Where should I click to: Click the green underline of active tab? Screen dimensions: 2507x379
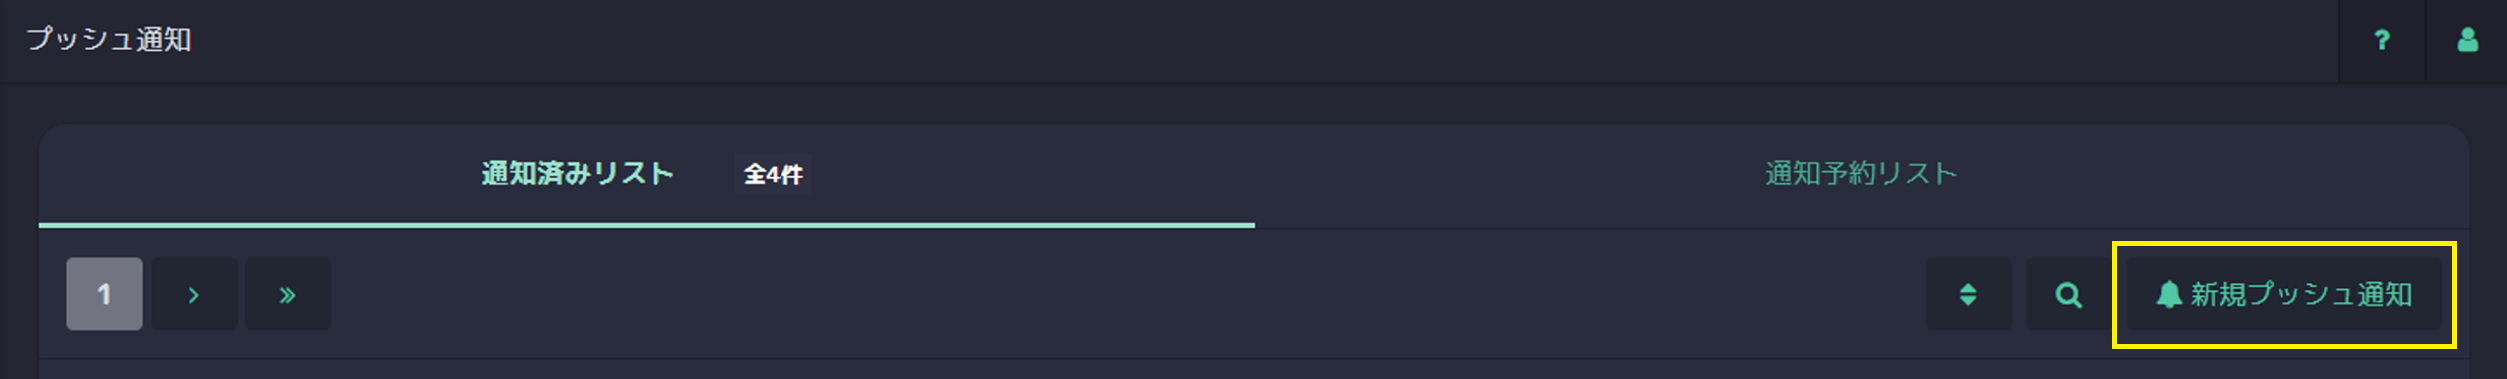click(x=646, y=225)
